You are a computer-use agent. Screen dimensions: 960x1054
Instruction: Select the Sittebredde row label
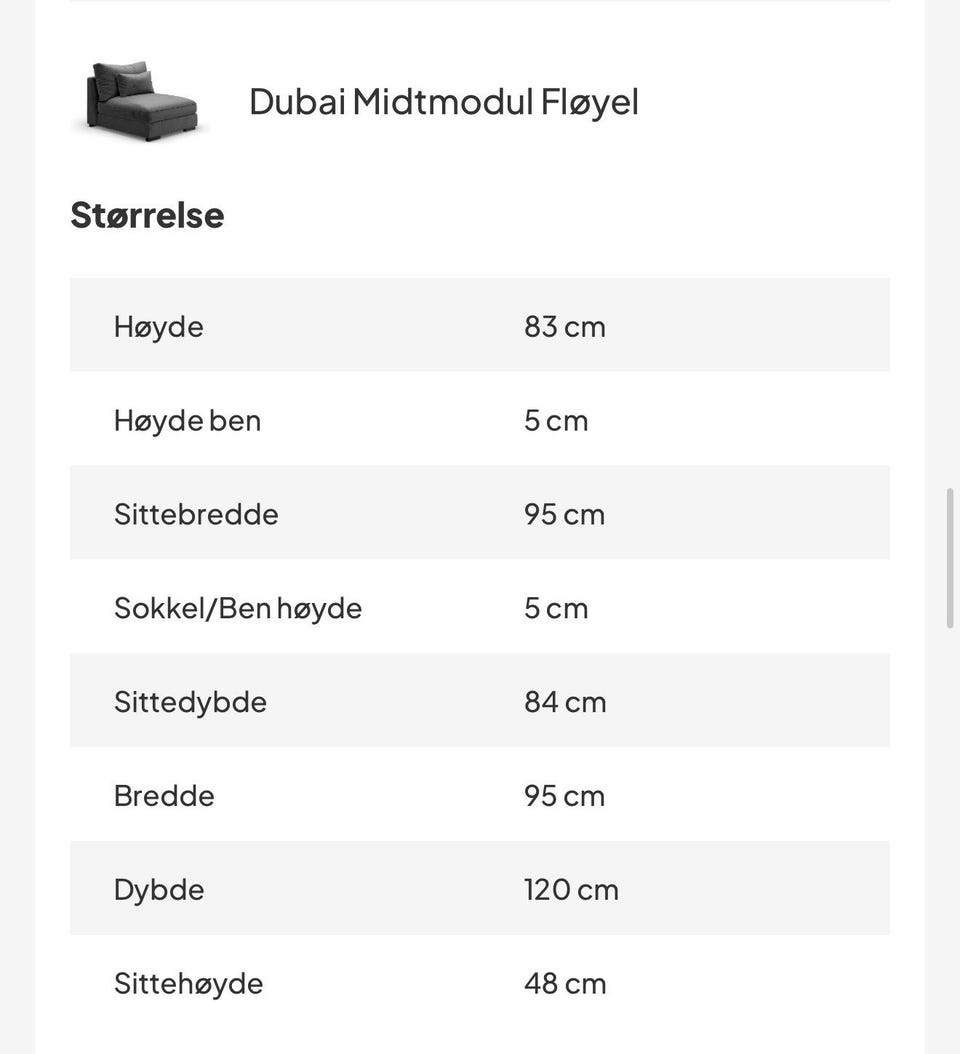[196, 514]
